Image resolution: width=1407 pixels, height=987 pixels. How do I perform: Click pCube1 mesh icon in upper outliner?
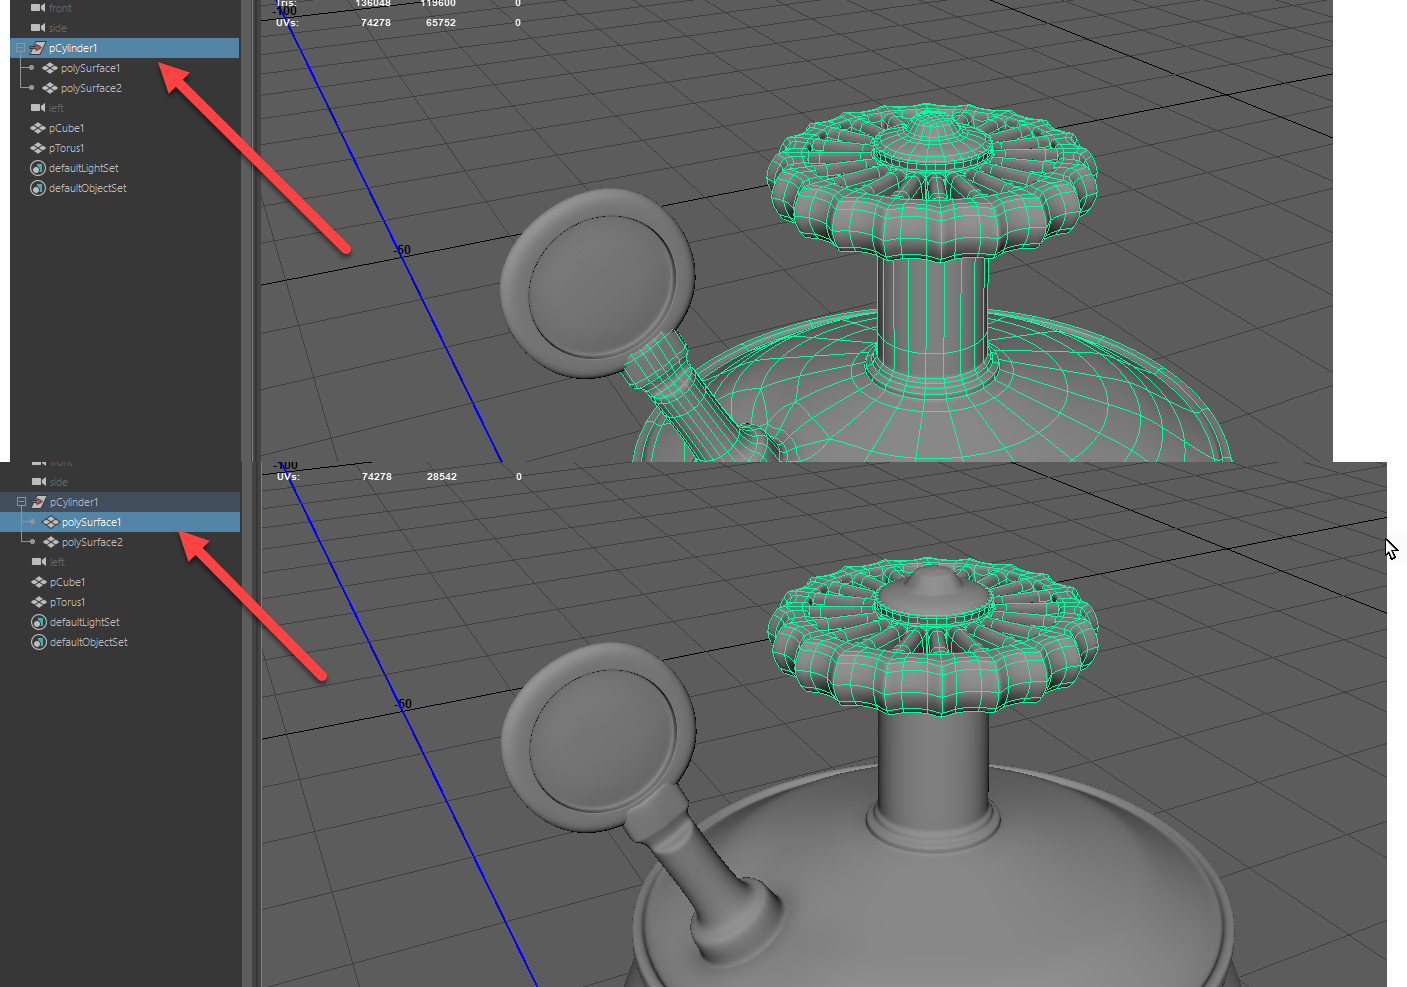pyautogui.click(x=38, y=128)
